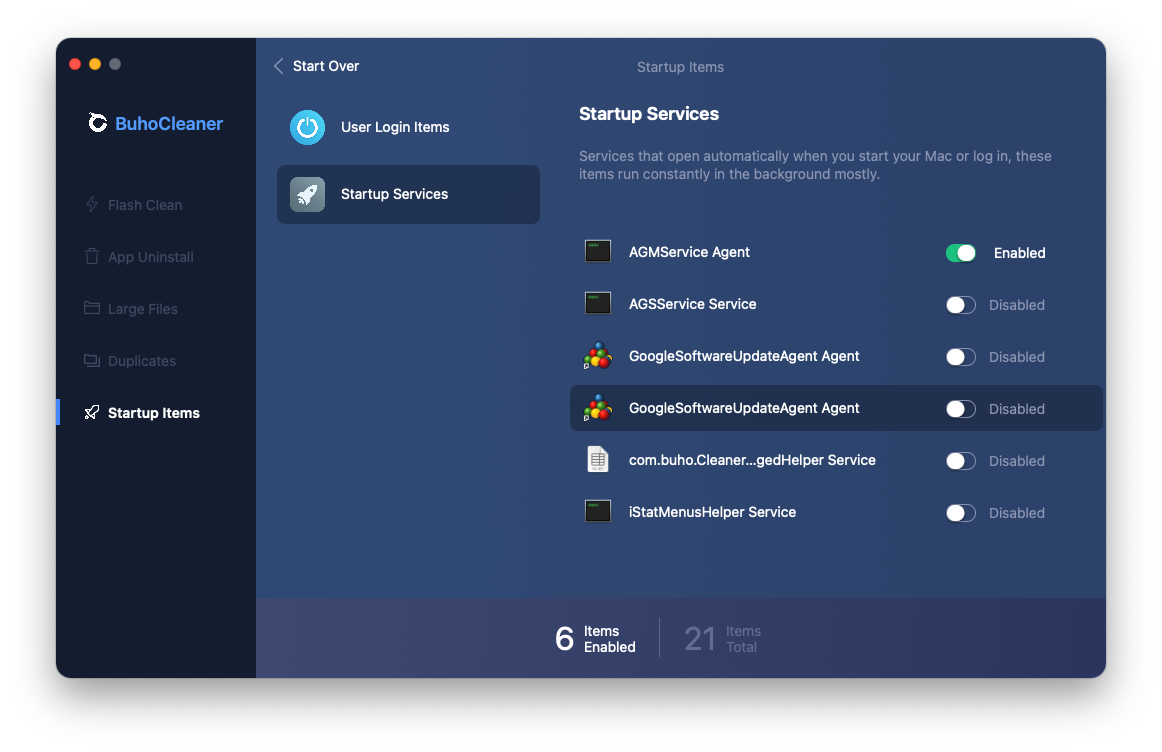The width and height of the screenshot is (1162, 752).
Task: Close the BuhoCleaner window
Action: pyautogui.click(x=75, y=64)
